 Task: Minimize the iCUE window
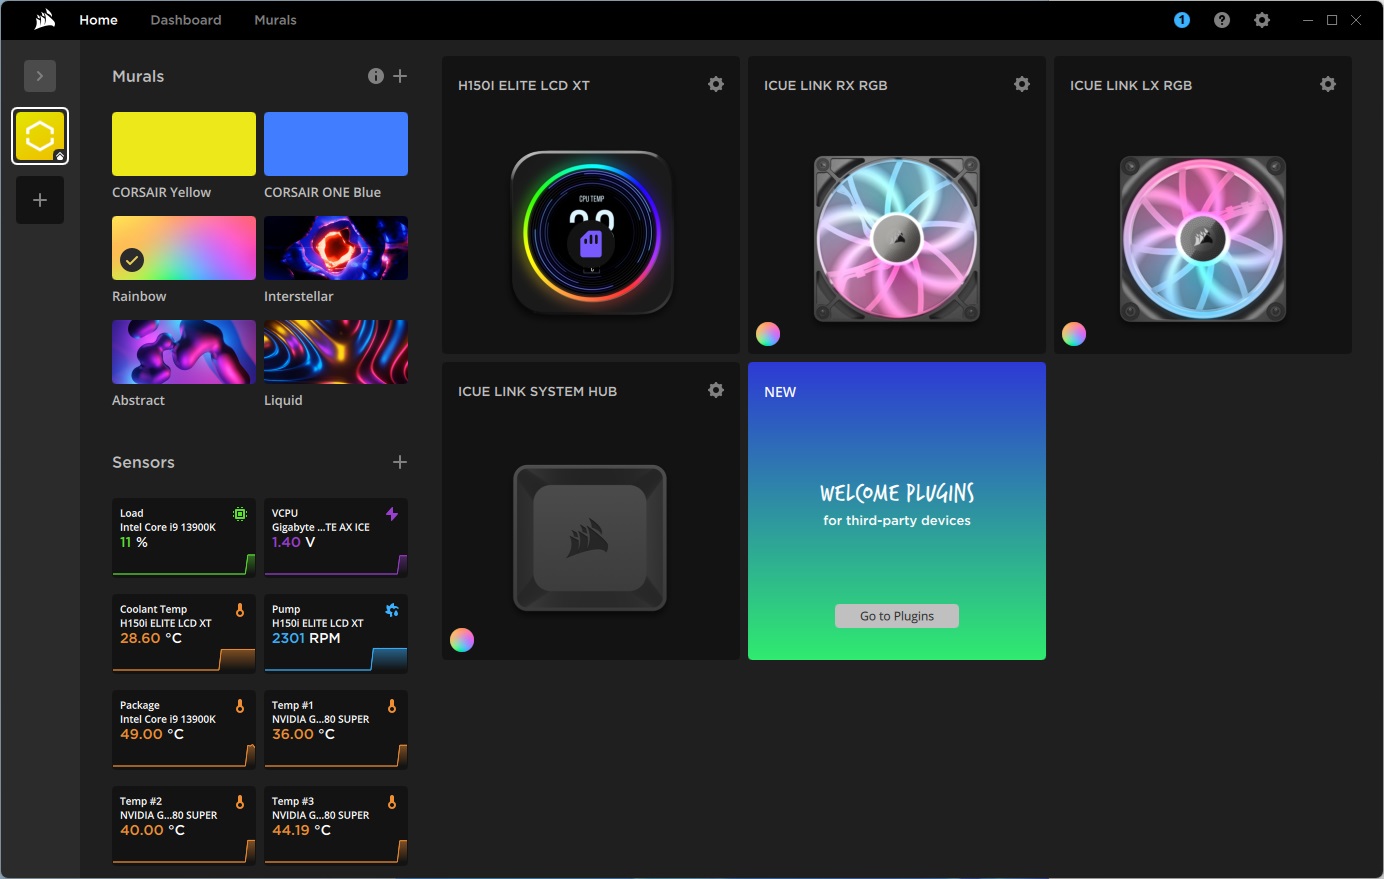[1308, 20]
